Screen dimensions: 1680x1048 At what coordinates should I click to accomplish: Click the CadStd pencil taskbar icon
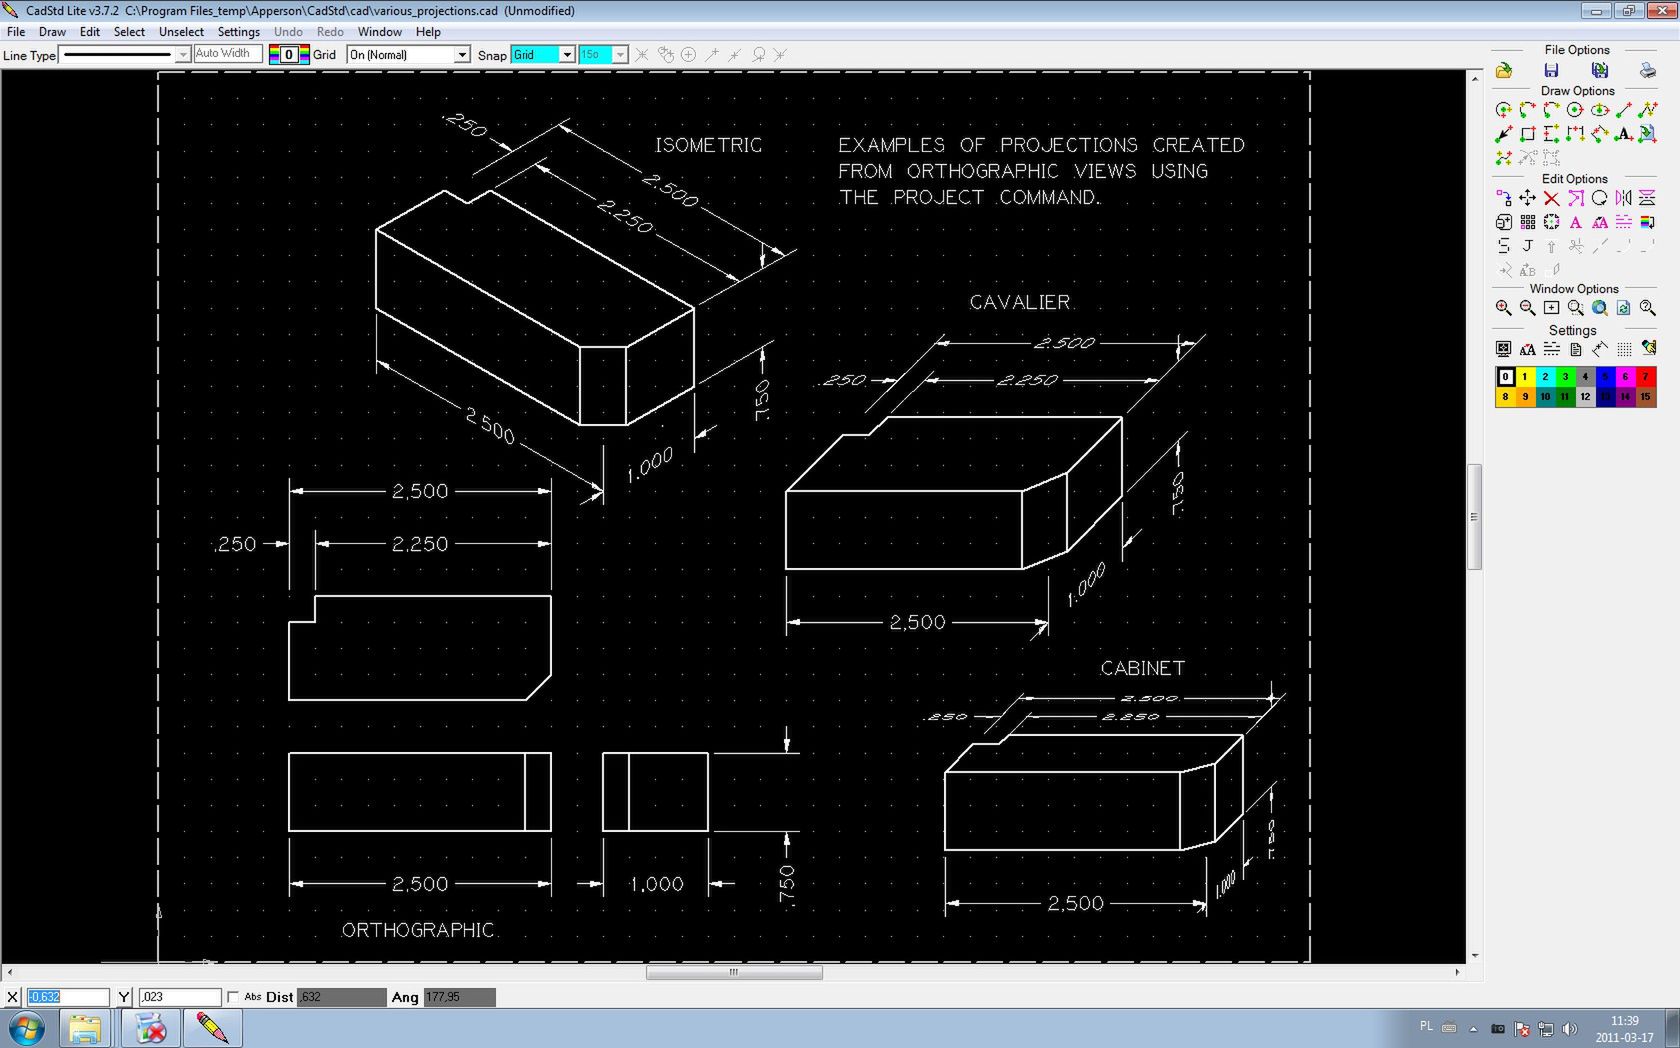(x=212, y=1028)
